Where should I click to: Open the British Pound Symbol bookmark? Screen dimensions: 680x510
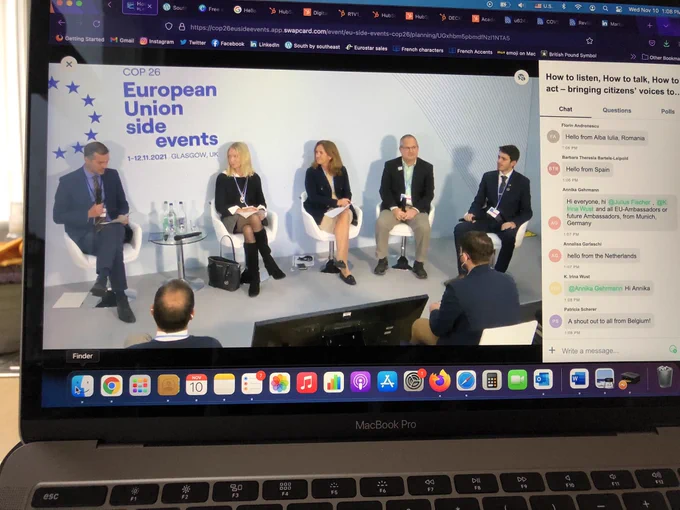[x=569, y=55]
